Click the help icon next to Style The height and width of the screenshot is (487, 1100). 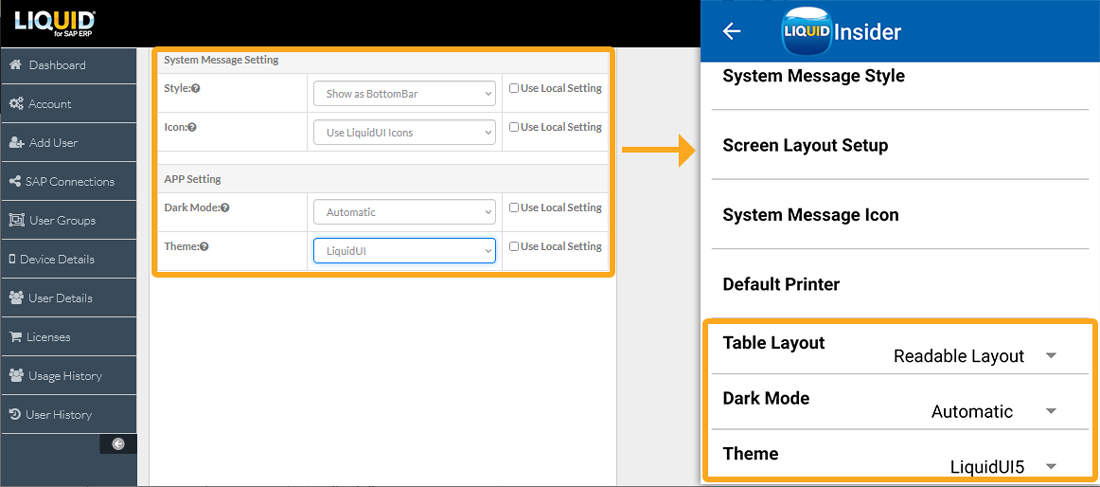coord(195,89)
